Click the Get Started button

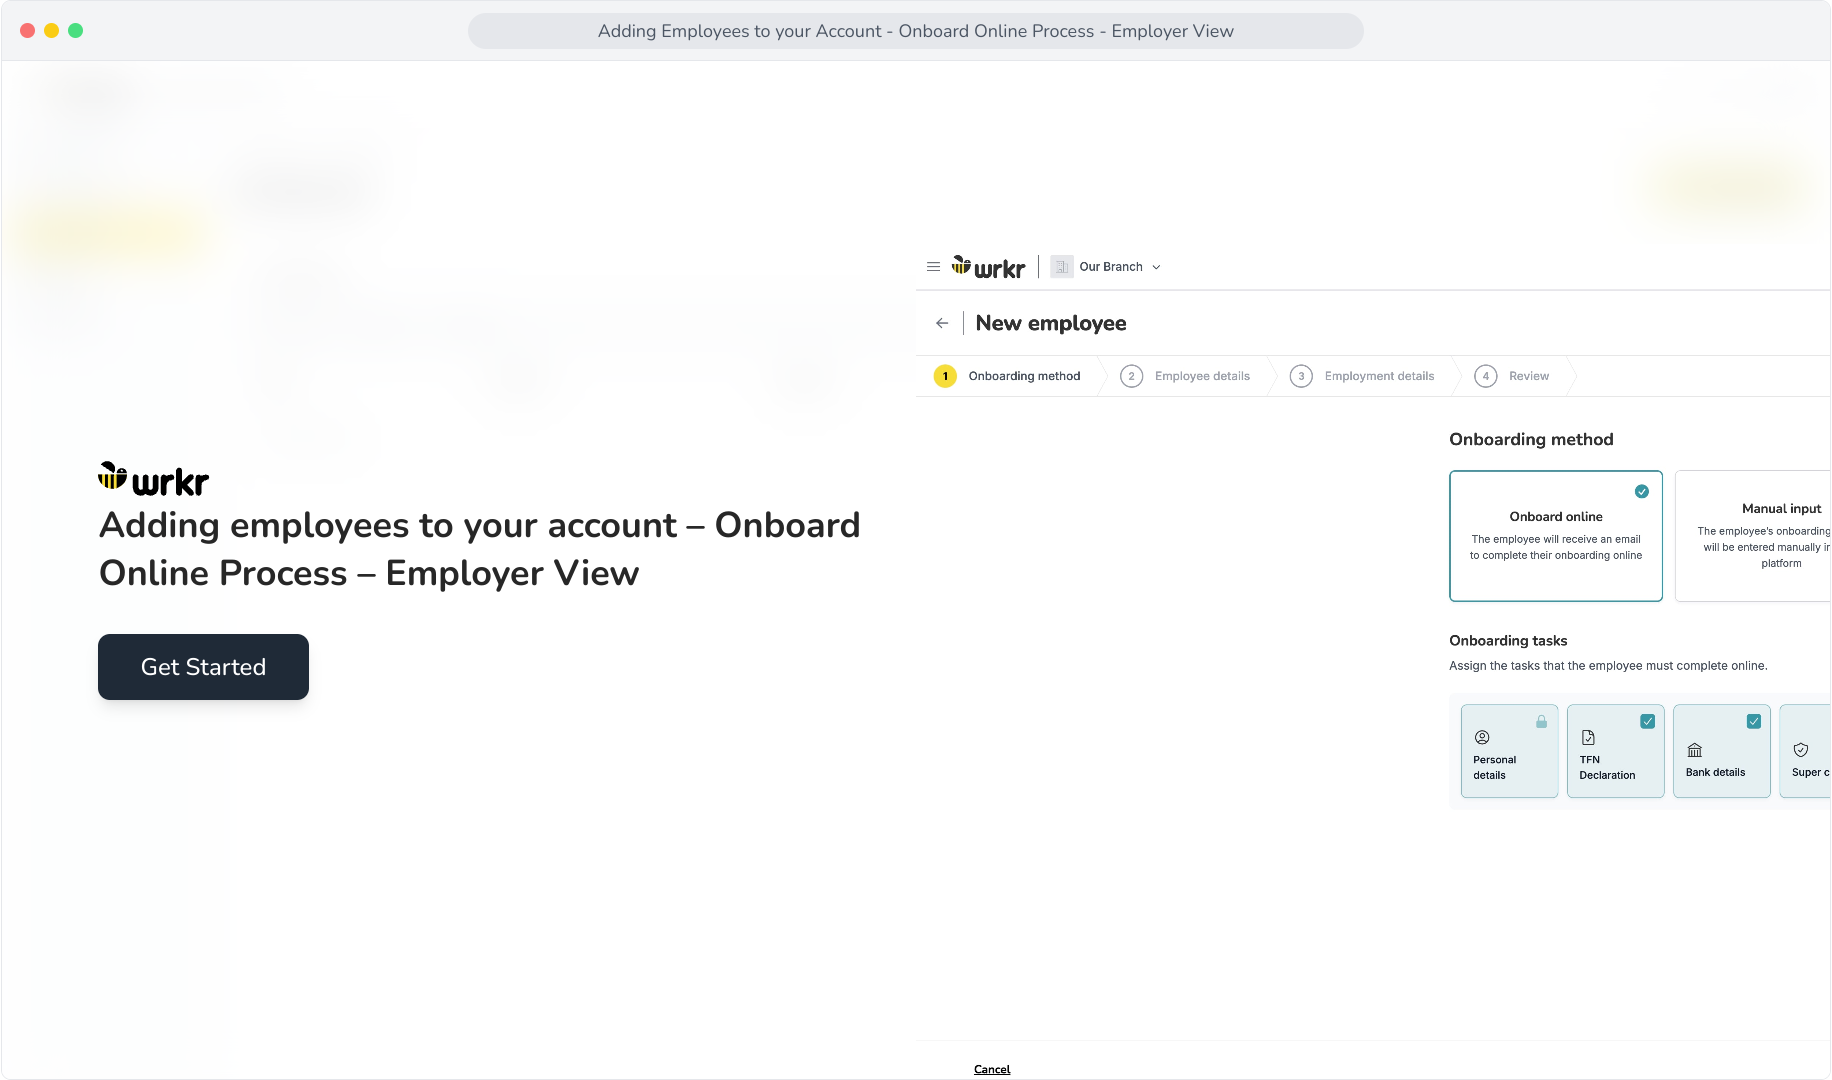click(203, 667)
